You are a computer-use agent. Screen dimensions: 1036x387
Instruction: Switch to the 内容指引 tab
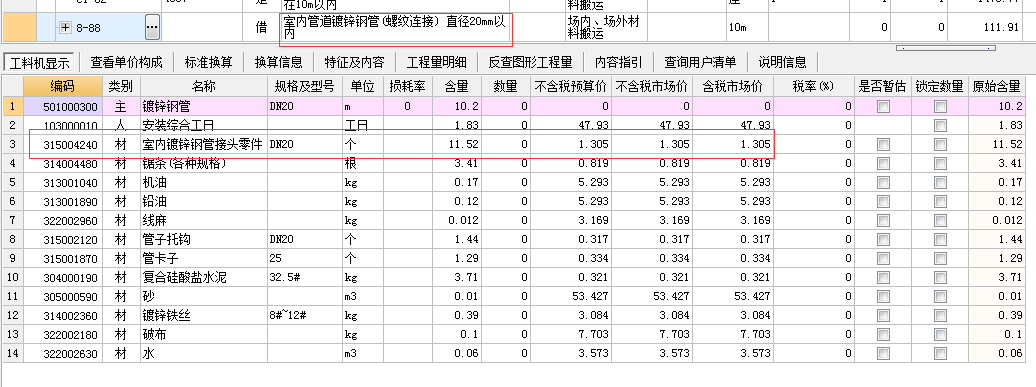(x=618, y=62)
